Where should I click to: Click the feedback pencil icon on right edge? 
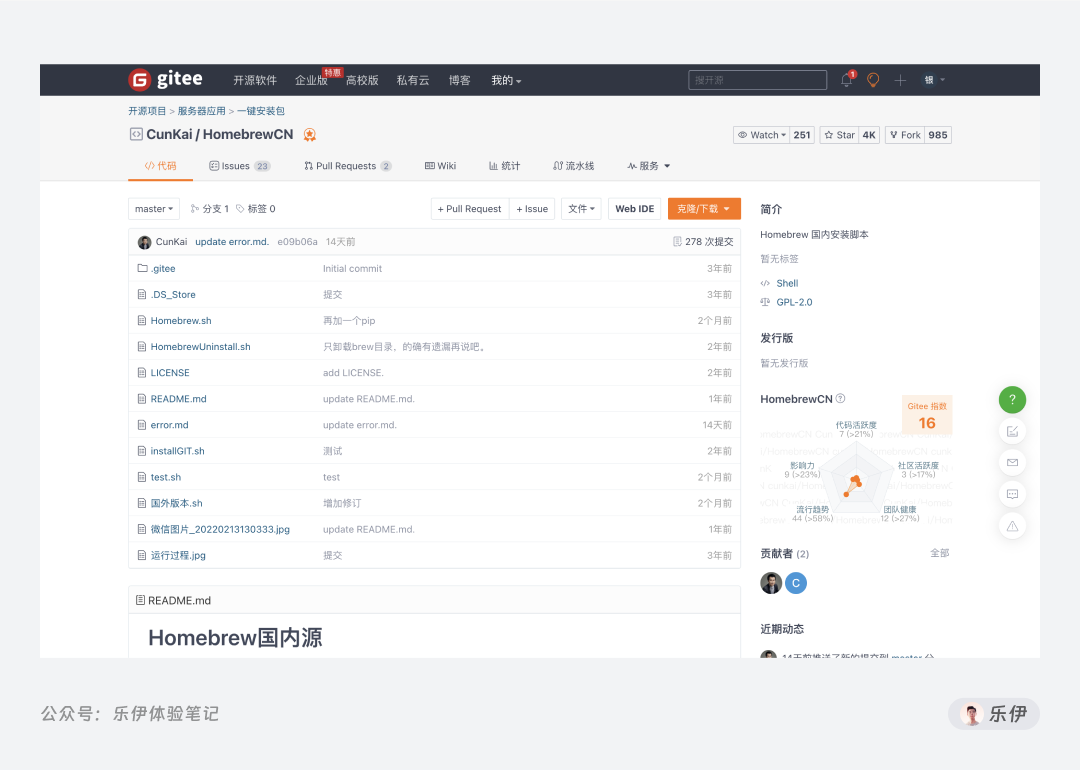(1012, 430)
